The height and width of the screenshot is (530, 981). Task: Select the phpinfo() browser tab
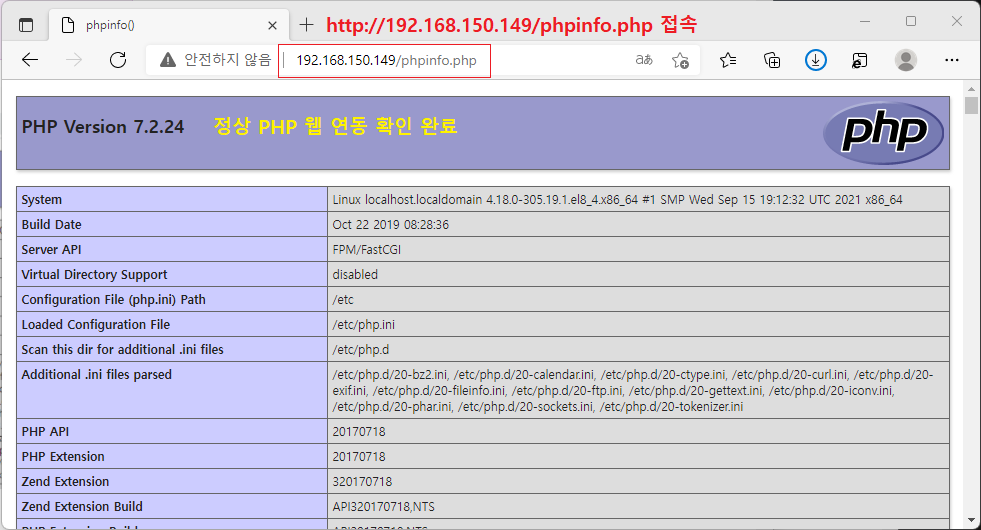(169, 25)
